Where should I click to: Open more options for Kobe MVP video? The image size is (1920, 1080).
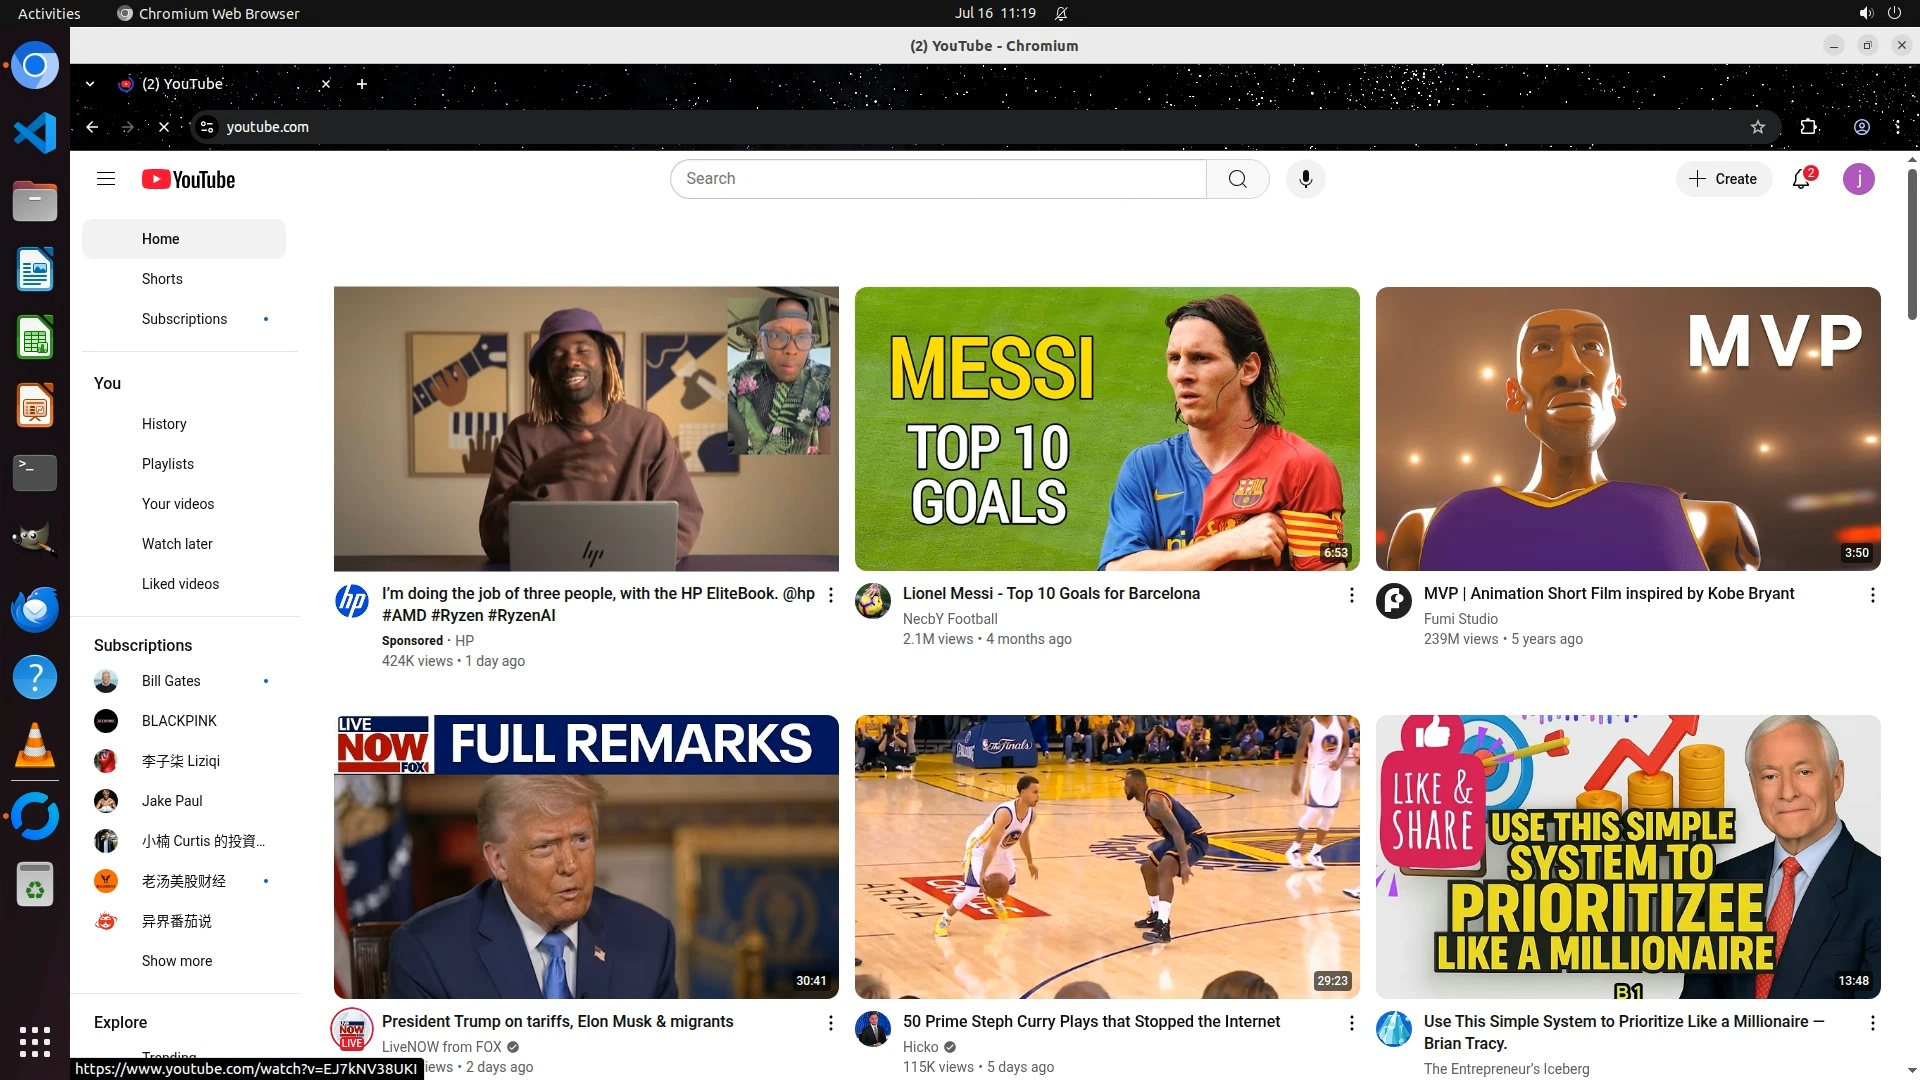(x=1872, y=595)
